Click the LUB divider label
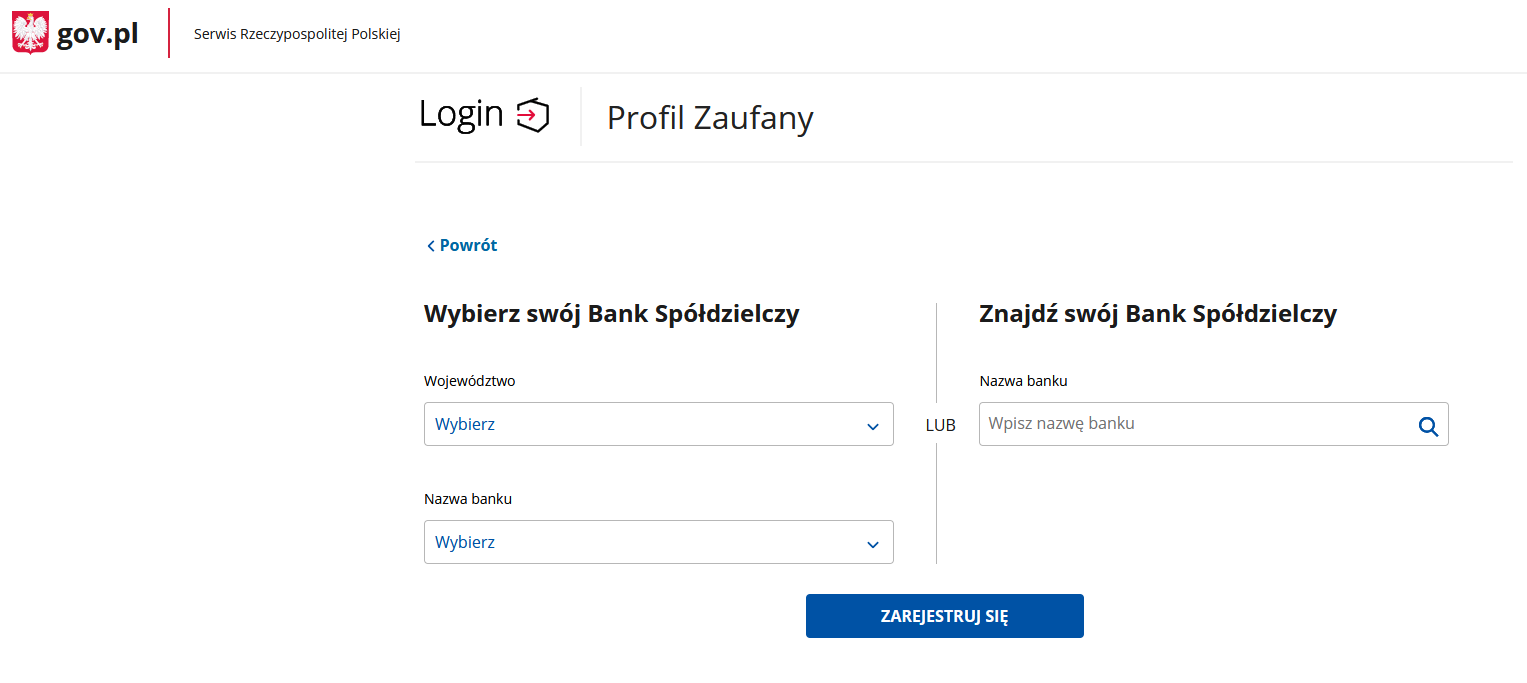Screen dimensions: 1527x683 coord(940,425)
